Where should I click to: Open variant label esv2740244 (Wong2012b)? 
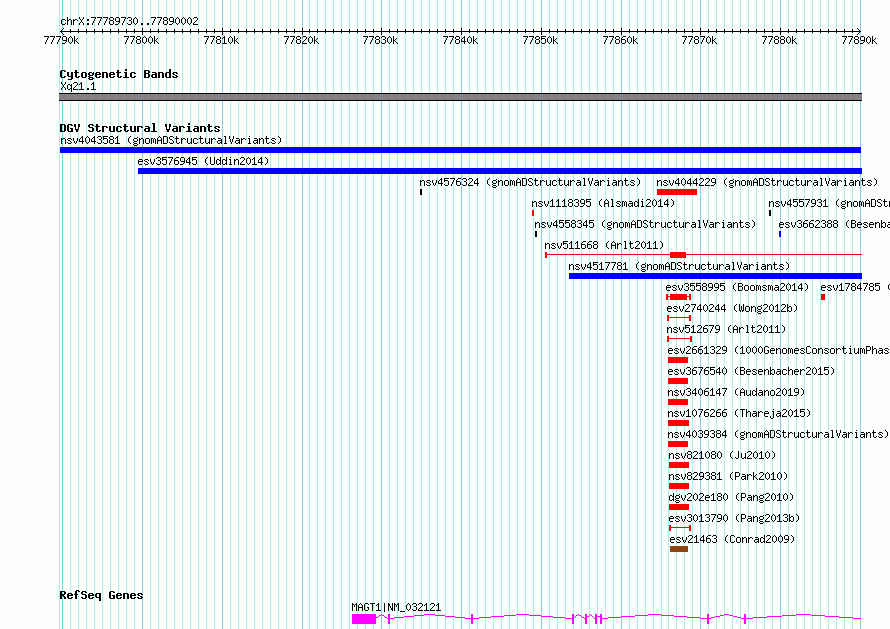(732, 308)
